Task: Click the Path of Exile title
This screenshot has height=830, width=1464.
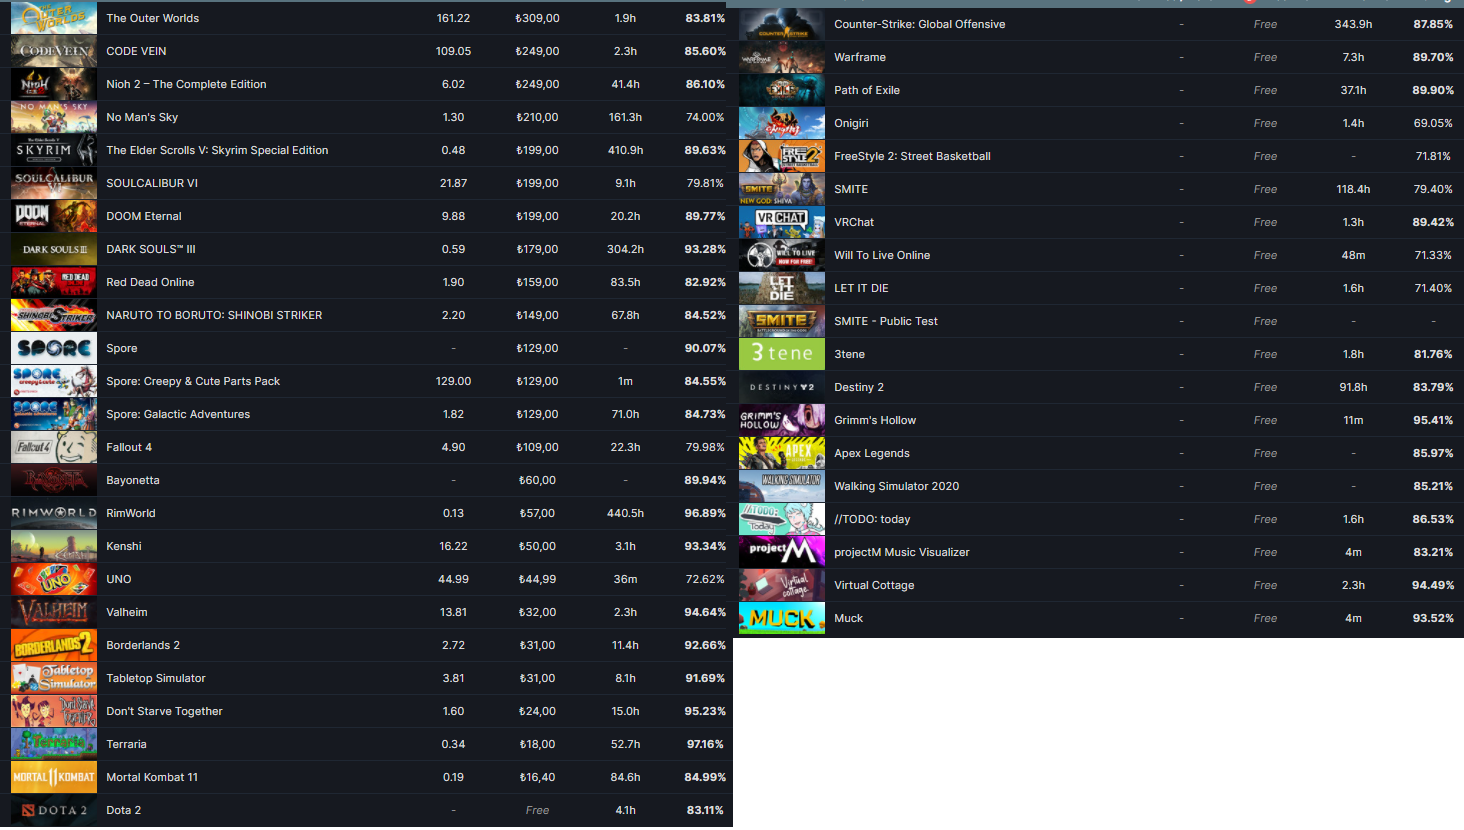Action: point(867,90)
